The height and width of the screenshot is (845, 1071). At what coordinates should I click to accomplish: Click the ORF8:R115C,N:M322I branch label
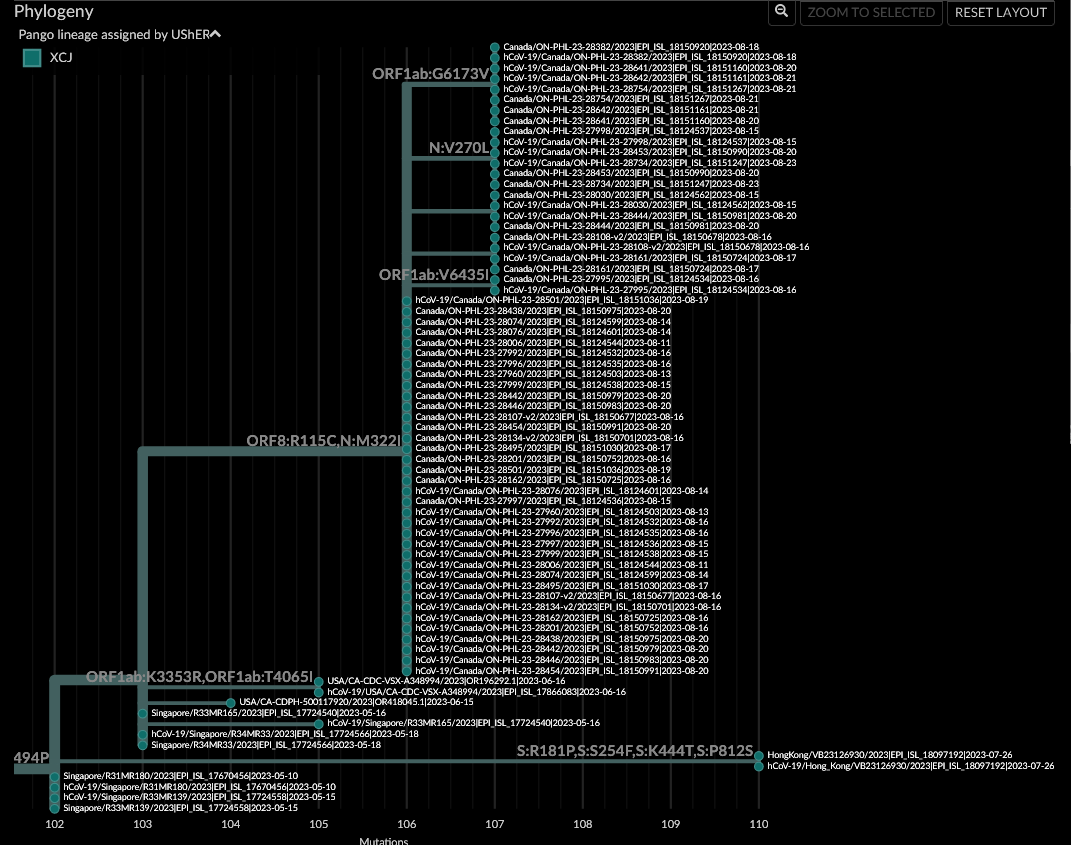[x=324, y=441]
